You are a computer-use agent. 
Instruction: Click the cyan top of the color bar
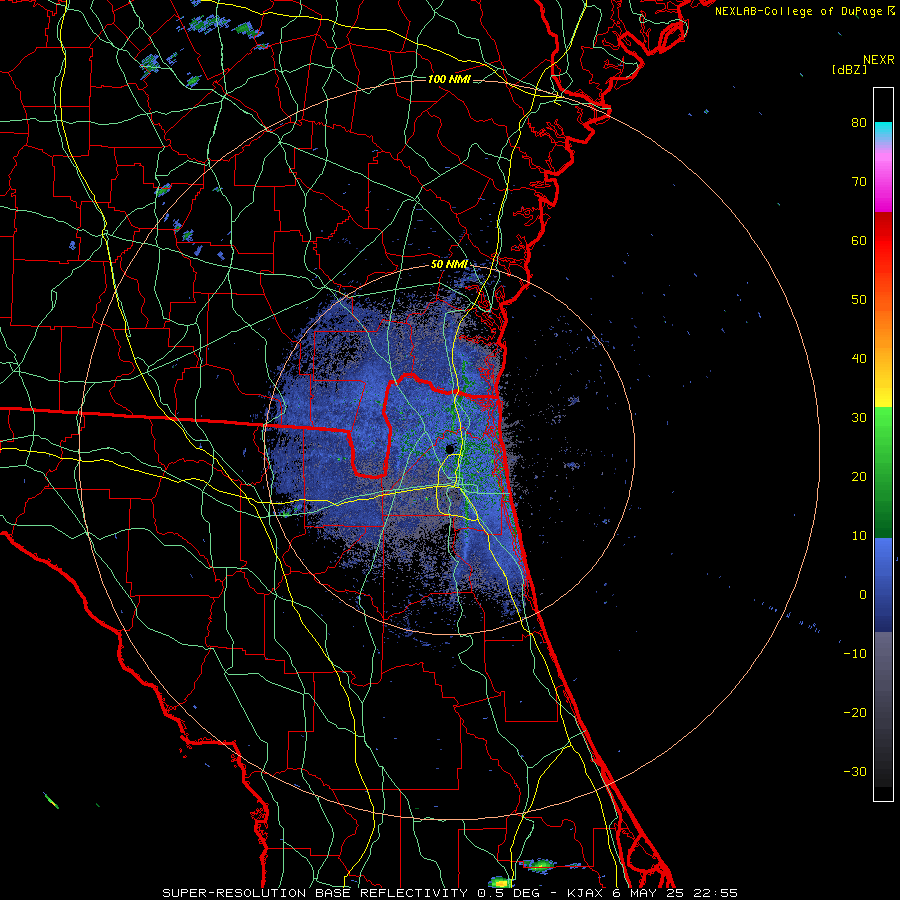tap(883, 130)
